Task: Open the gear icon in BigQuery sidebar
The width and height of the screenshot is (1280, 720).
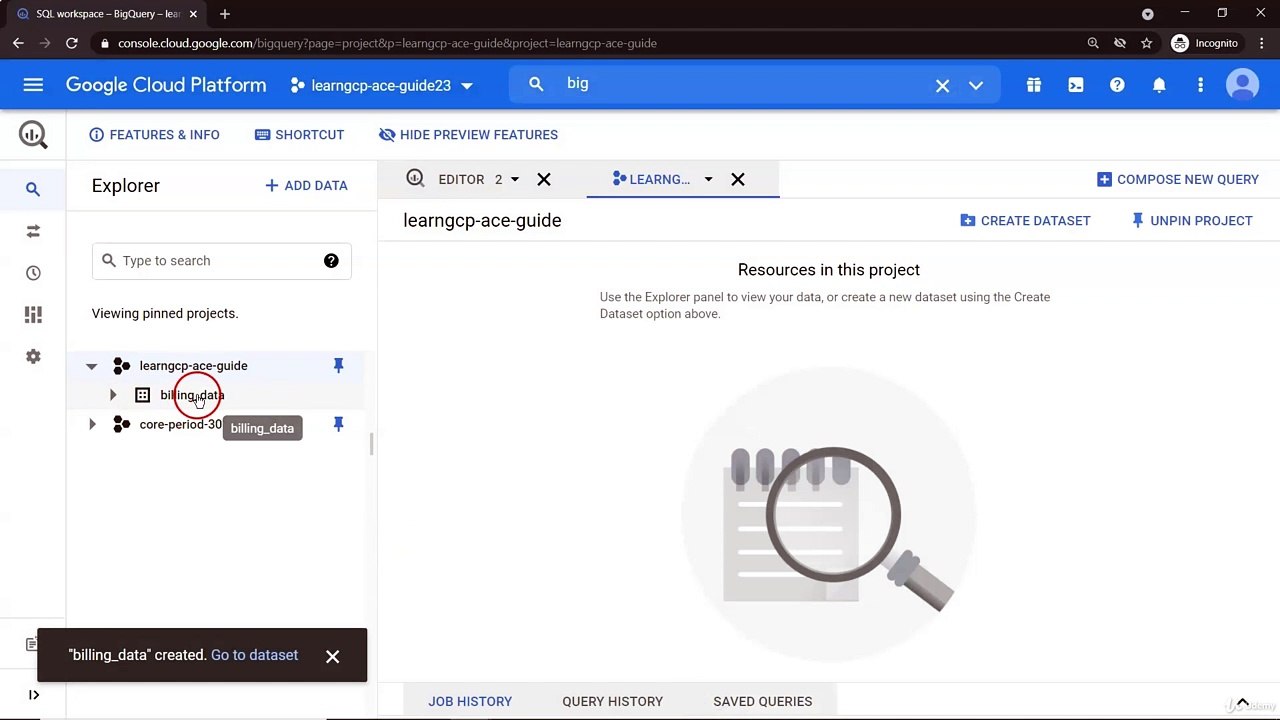Action: click(x=33, y=357)
